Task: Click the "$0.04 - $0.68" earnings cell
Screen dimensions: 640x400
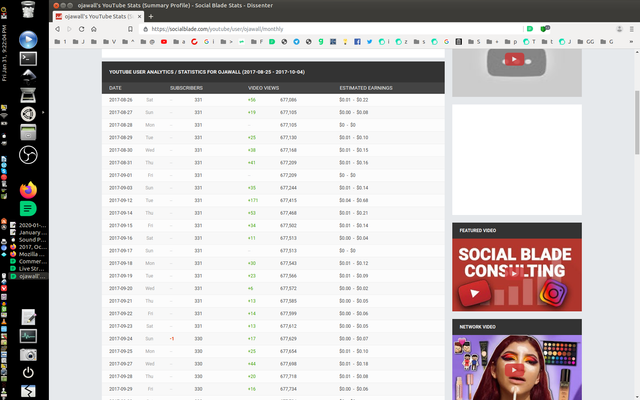Action: pos(353,200)
